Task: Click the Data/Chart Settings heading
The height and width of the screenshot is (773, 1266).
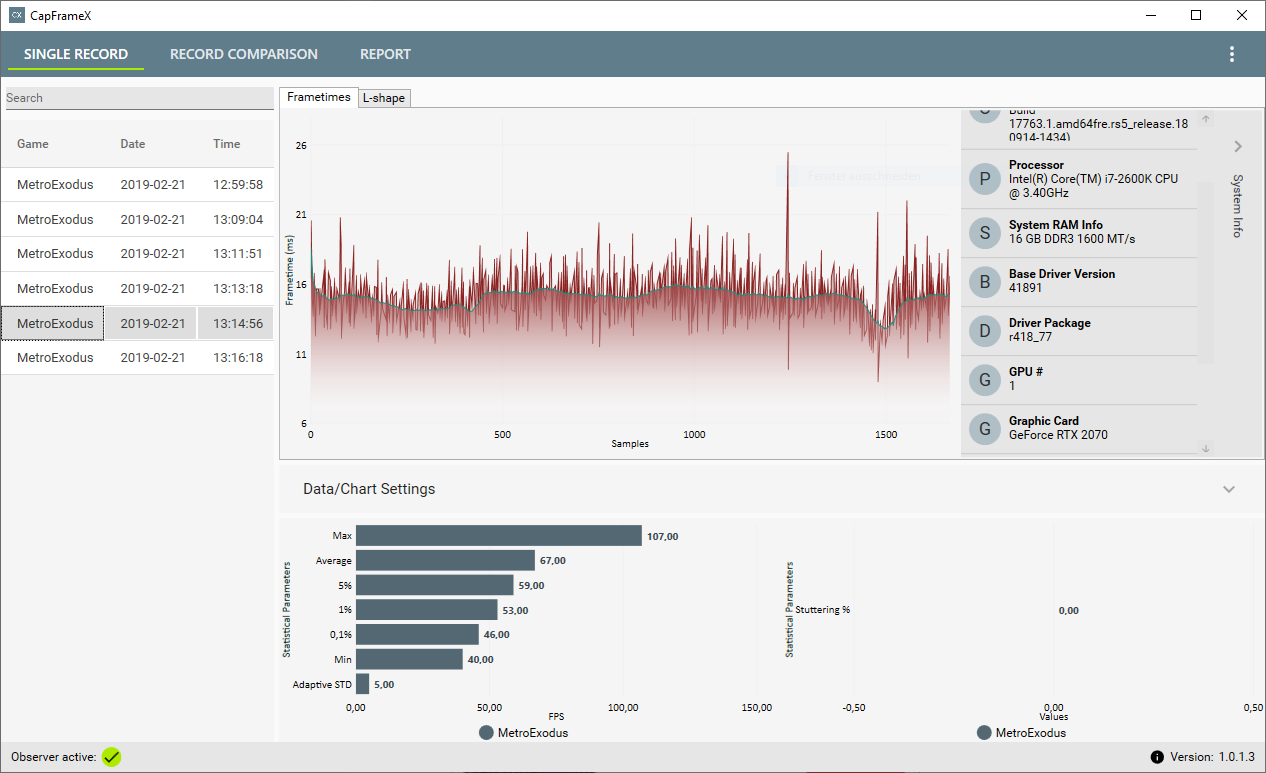Action: pyautogui.click(x=369, y=489)
